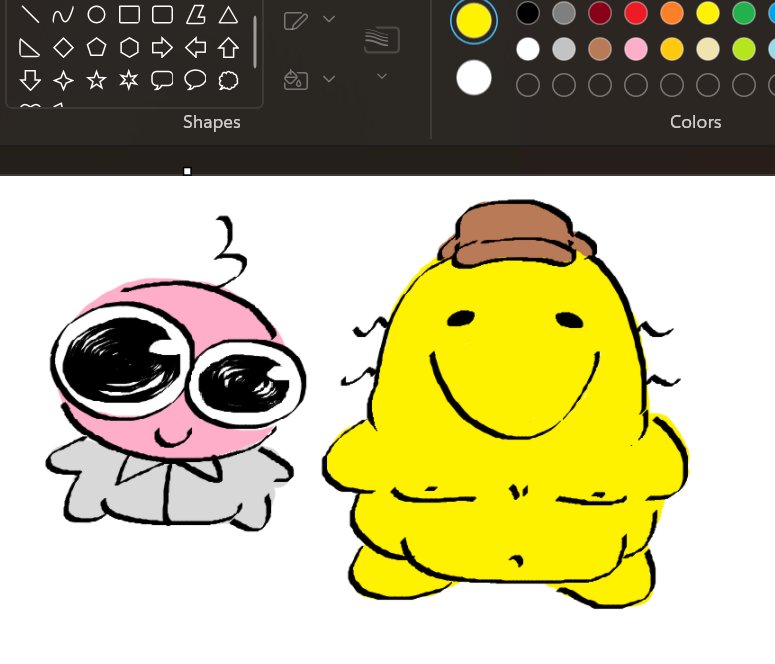
Task: Select the Four-point star shape
Action: [x=63, y=80]
